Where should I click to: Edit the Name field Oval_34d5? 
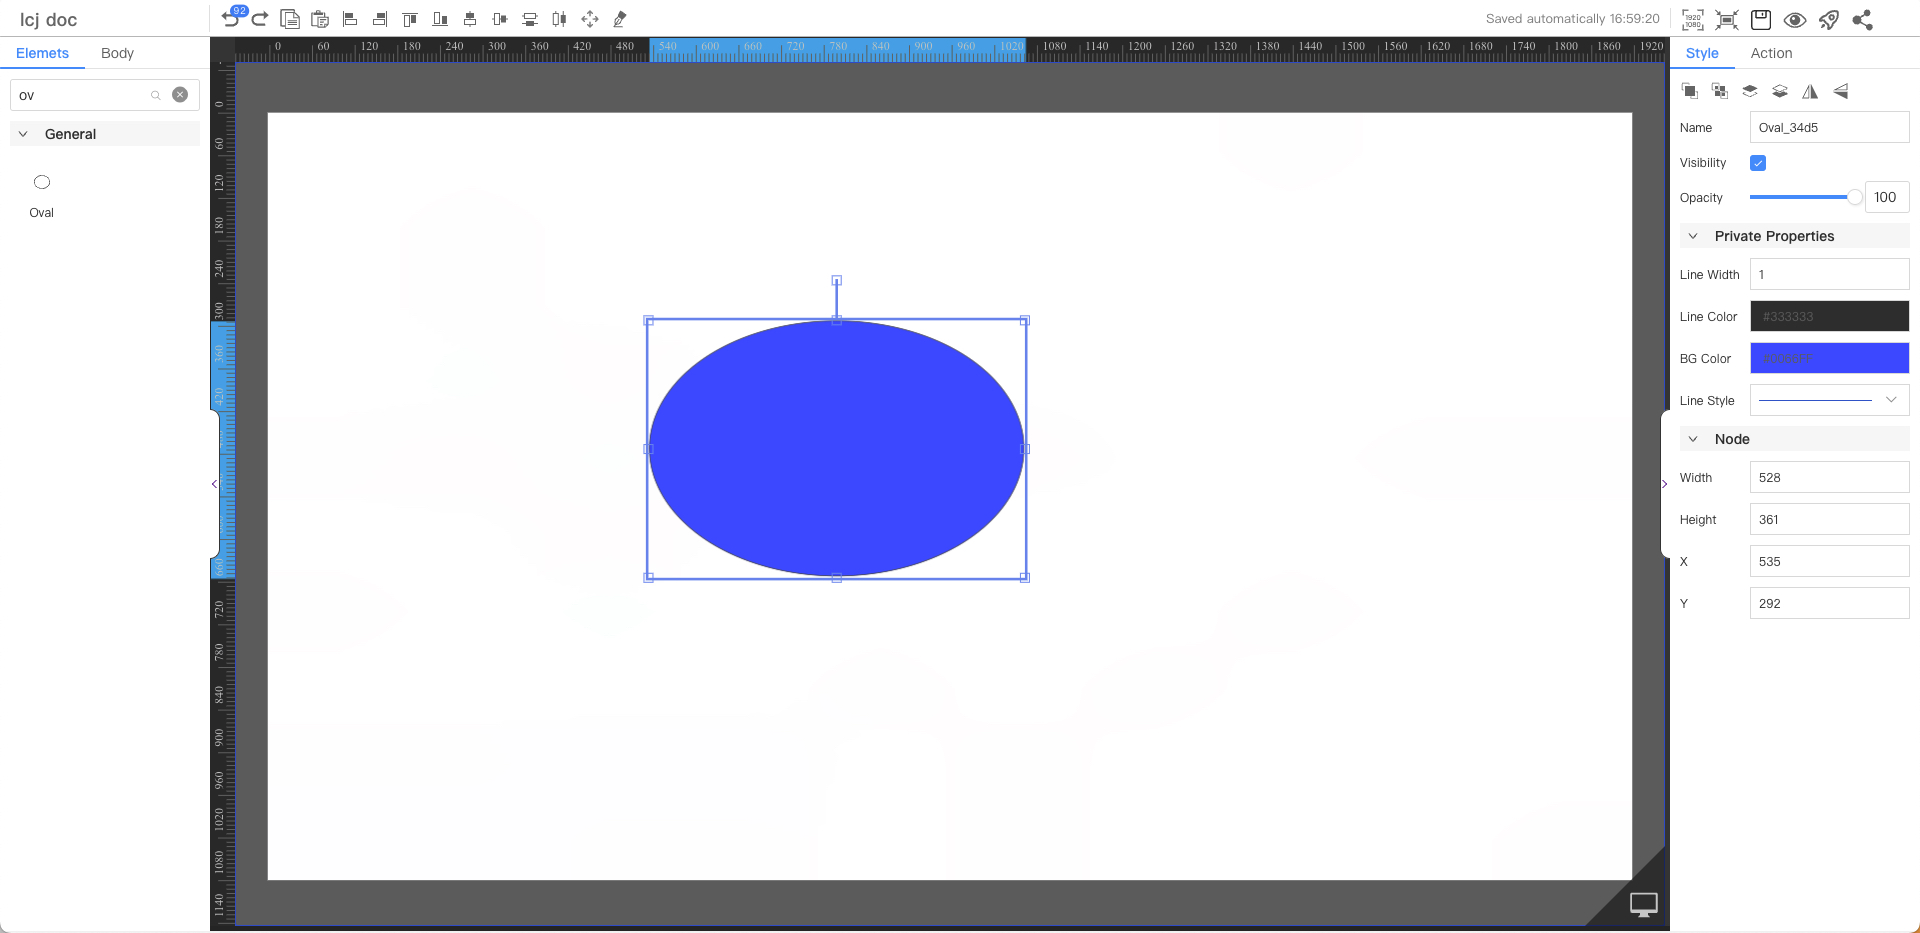coord(1829,127)
